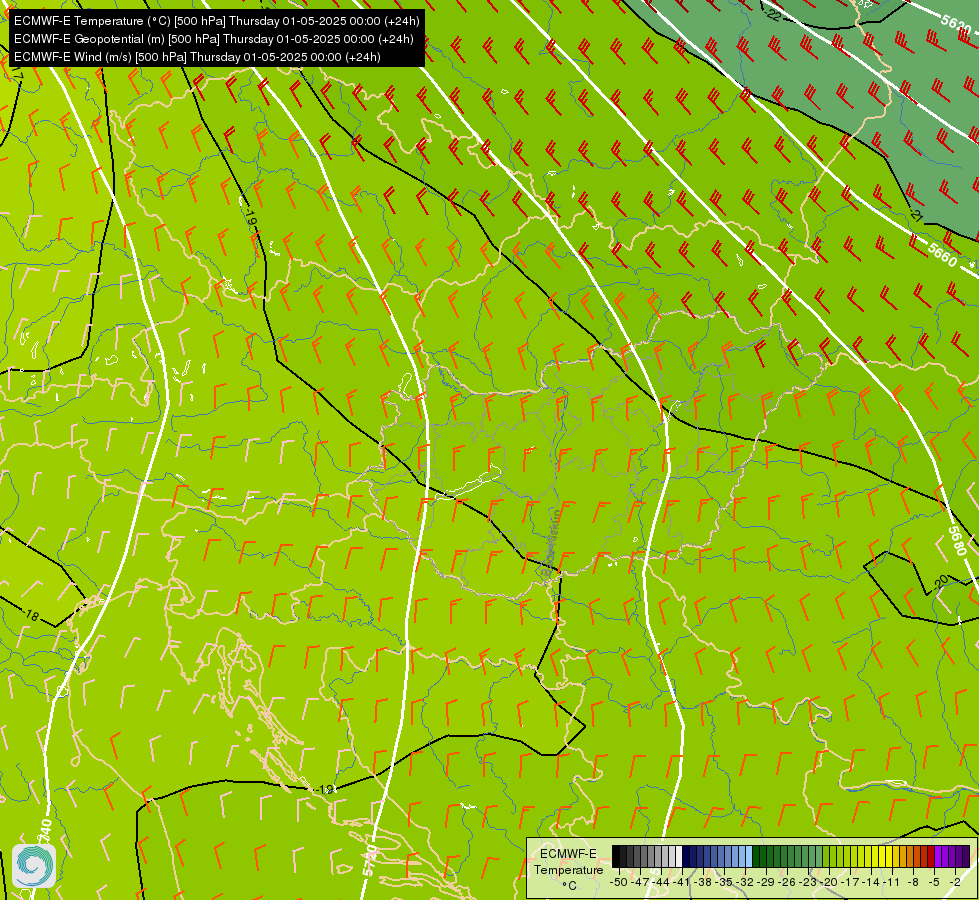Click the -38 legend tick label
This screenshot has width=979, height=900.
tap(704, 881)
